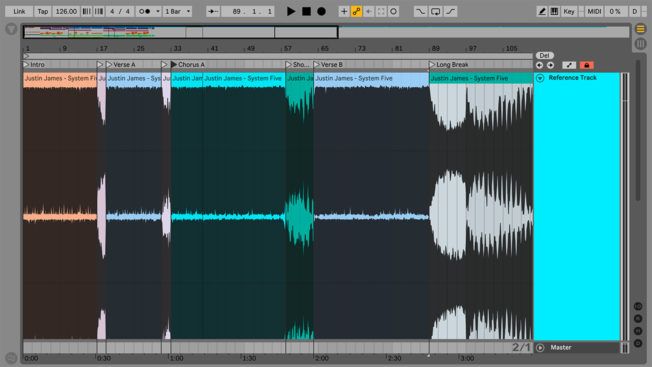652x367 pixels.
Task: Expand the Master track unfold button
Action: pyautogui.click(x=540, y=347)
